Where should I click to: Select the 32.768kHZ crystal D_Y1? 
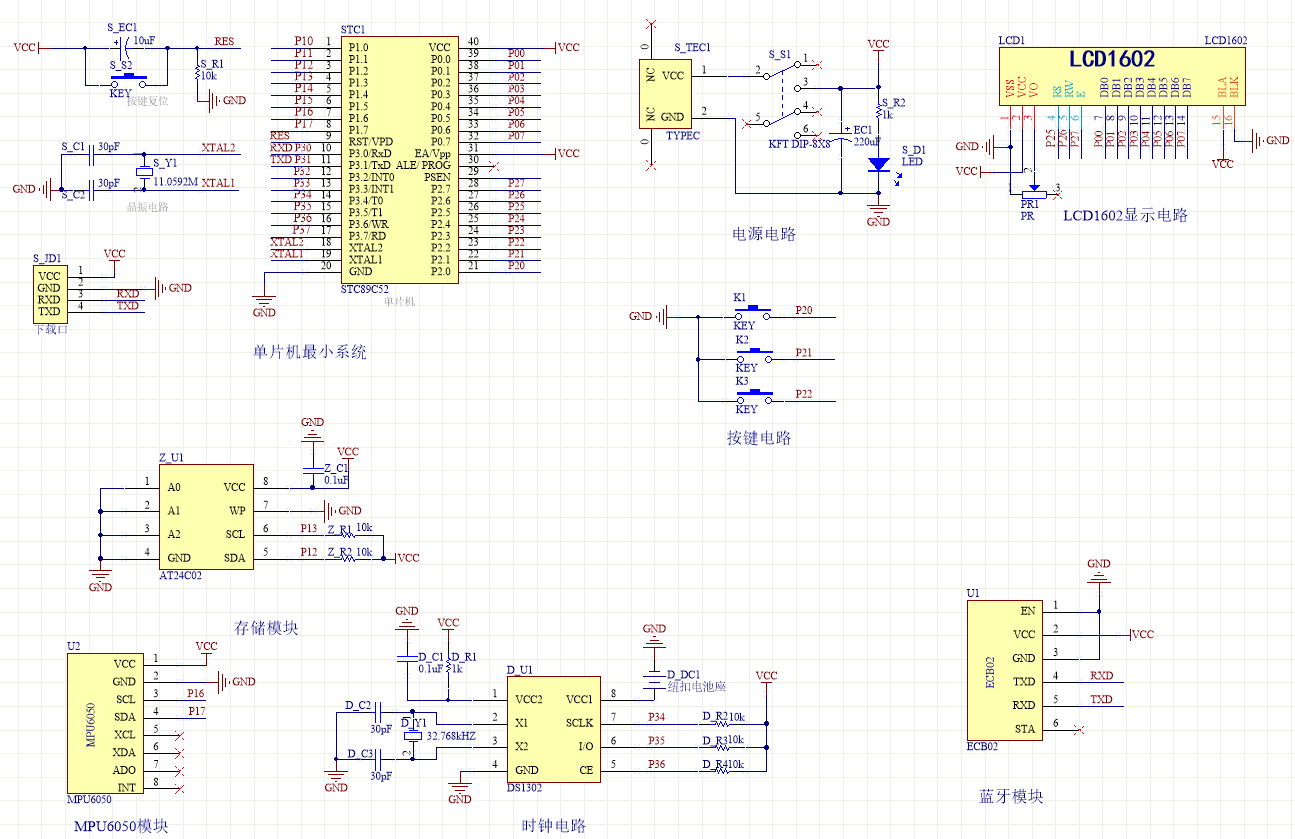(x=411, y=735)
